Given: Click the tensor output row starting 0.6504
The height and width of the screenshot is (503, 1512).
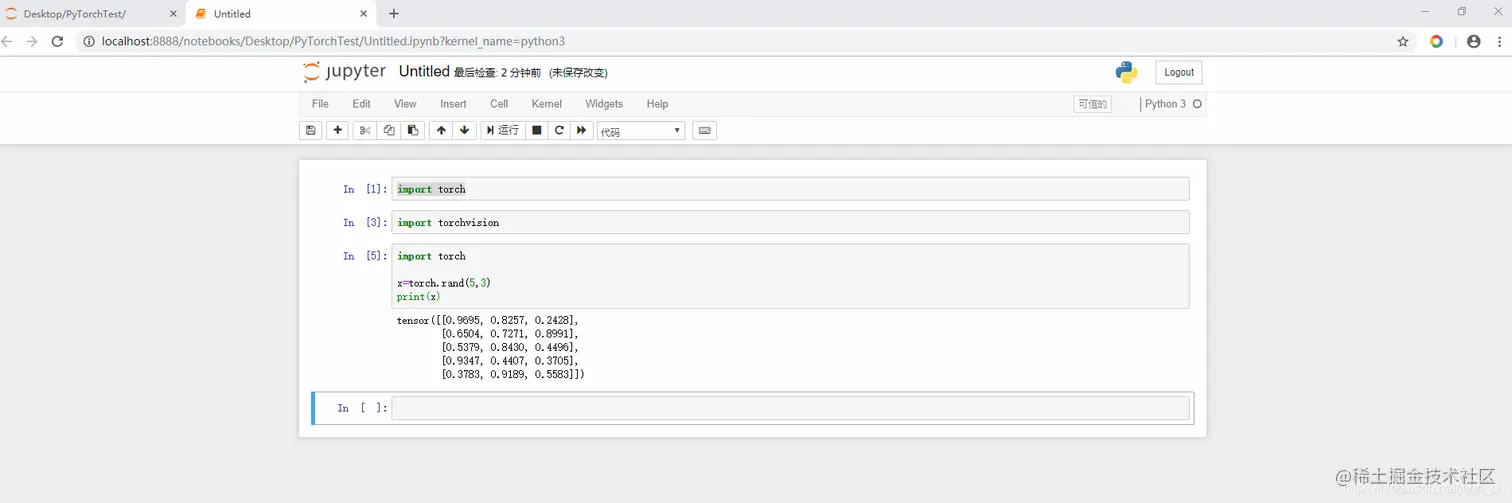Looking at the screenshot, I should pos(510,333).
